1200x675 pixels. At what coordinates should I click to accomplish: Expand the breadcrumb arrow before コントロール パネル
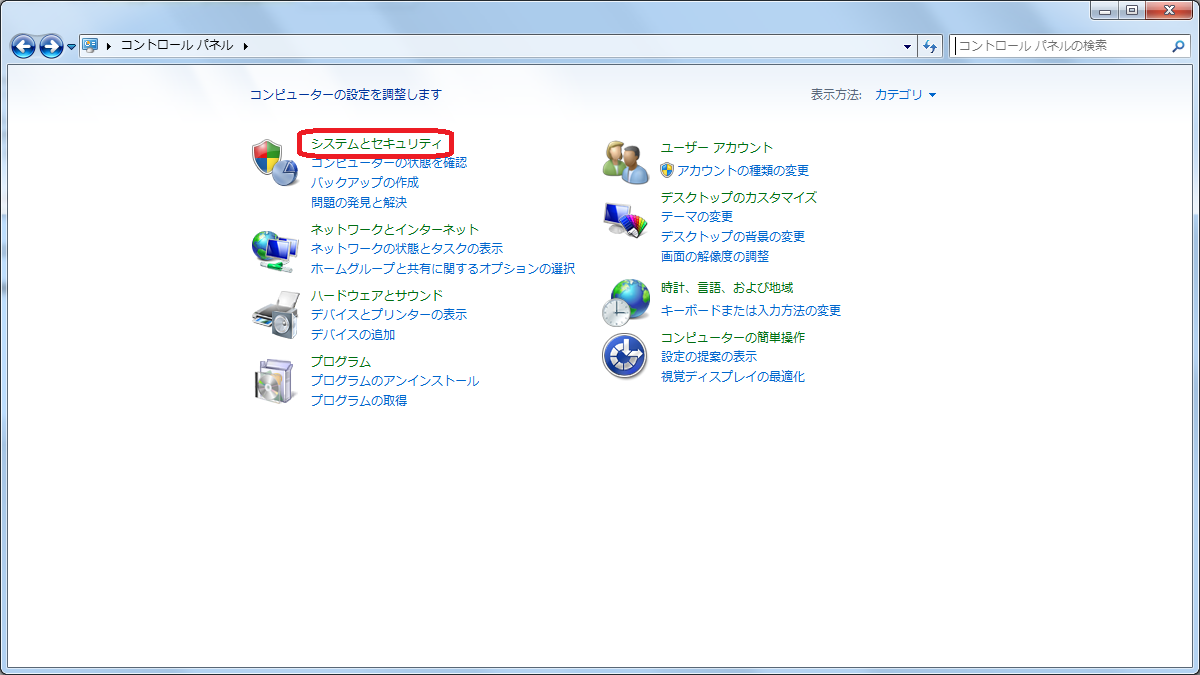click(109, 46)
